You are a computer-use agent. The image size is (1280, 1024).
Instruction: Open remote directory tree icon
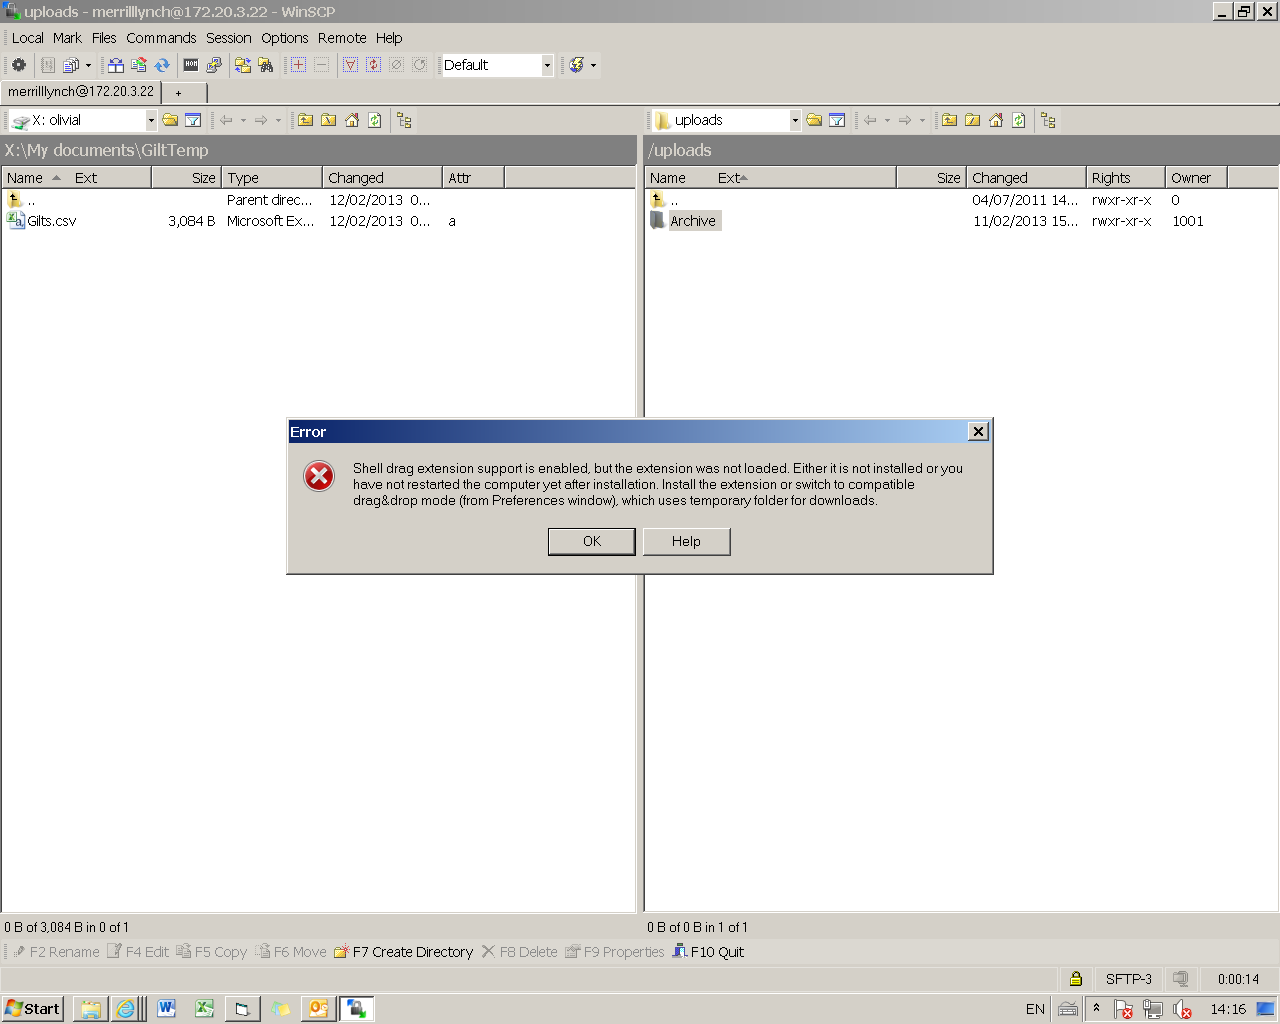pyautogui.click(x=1048, y=120)
